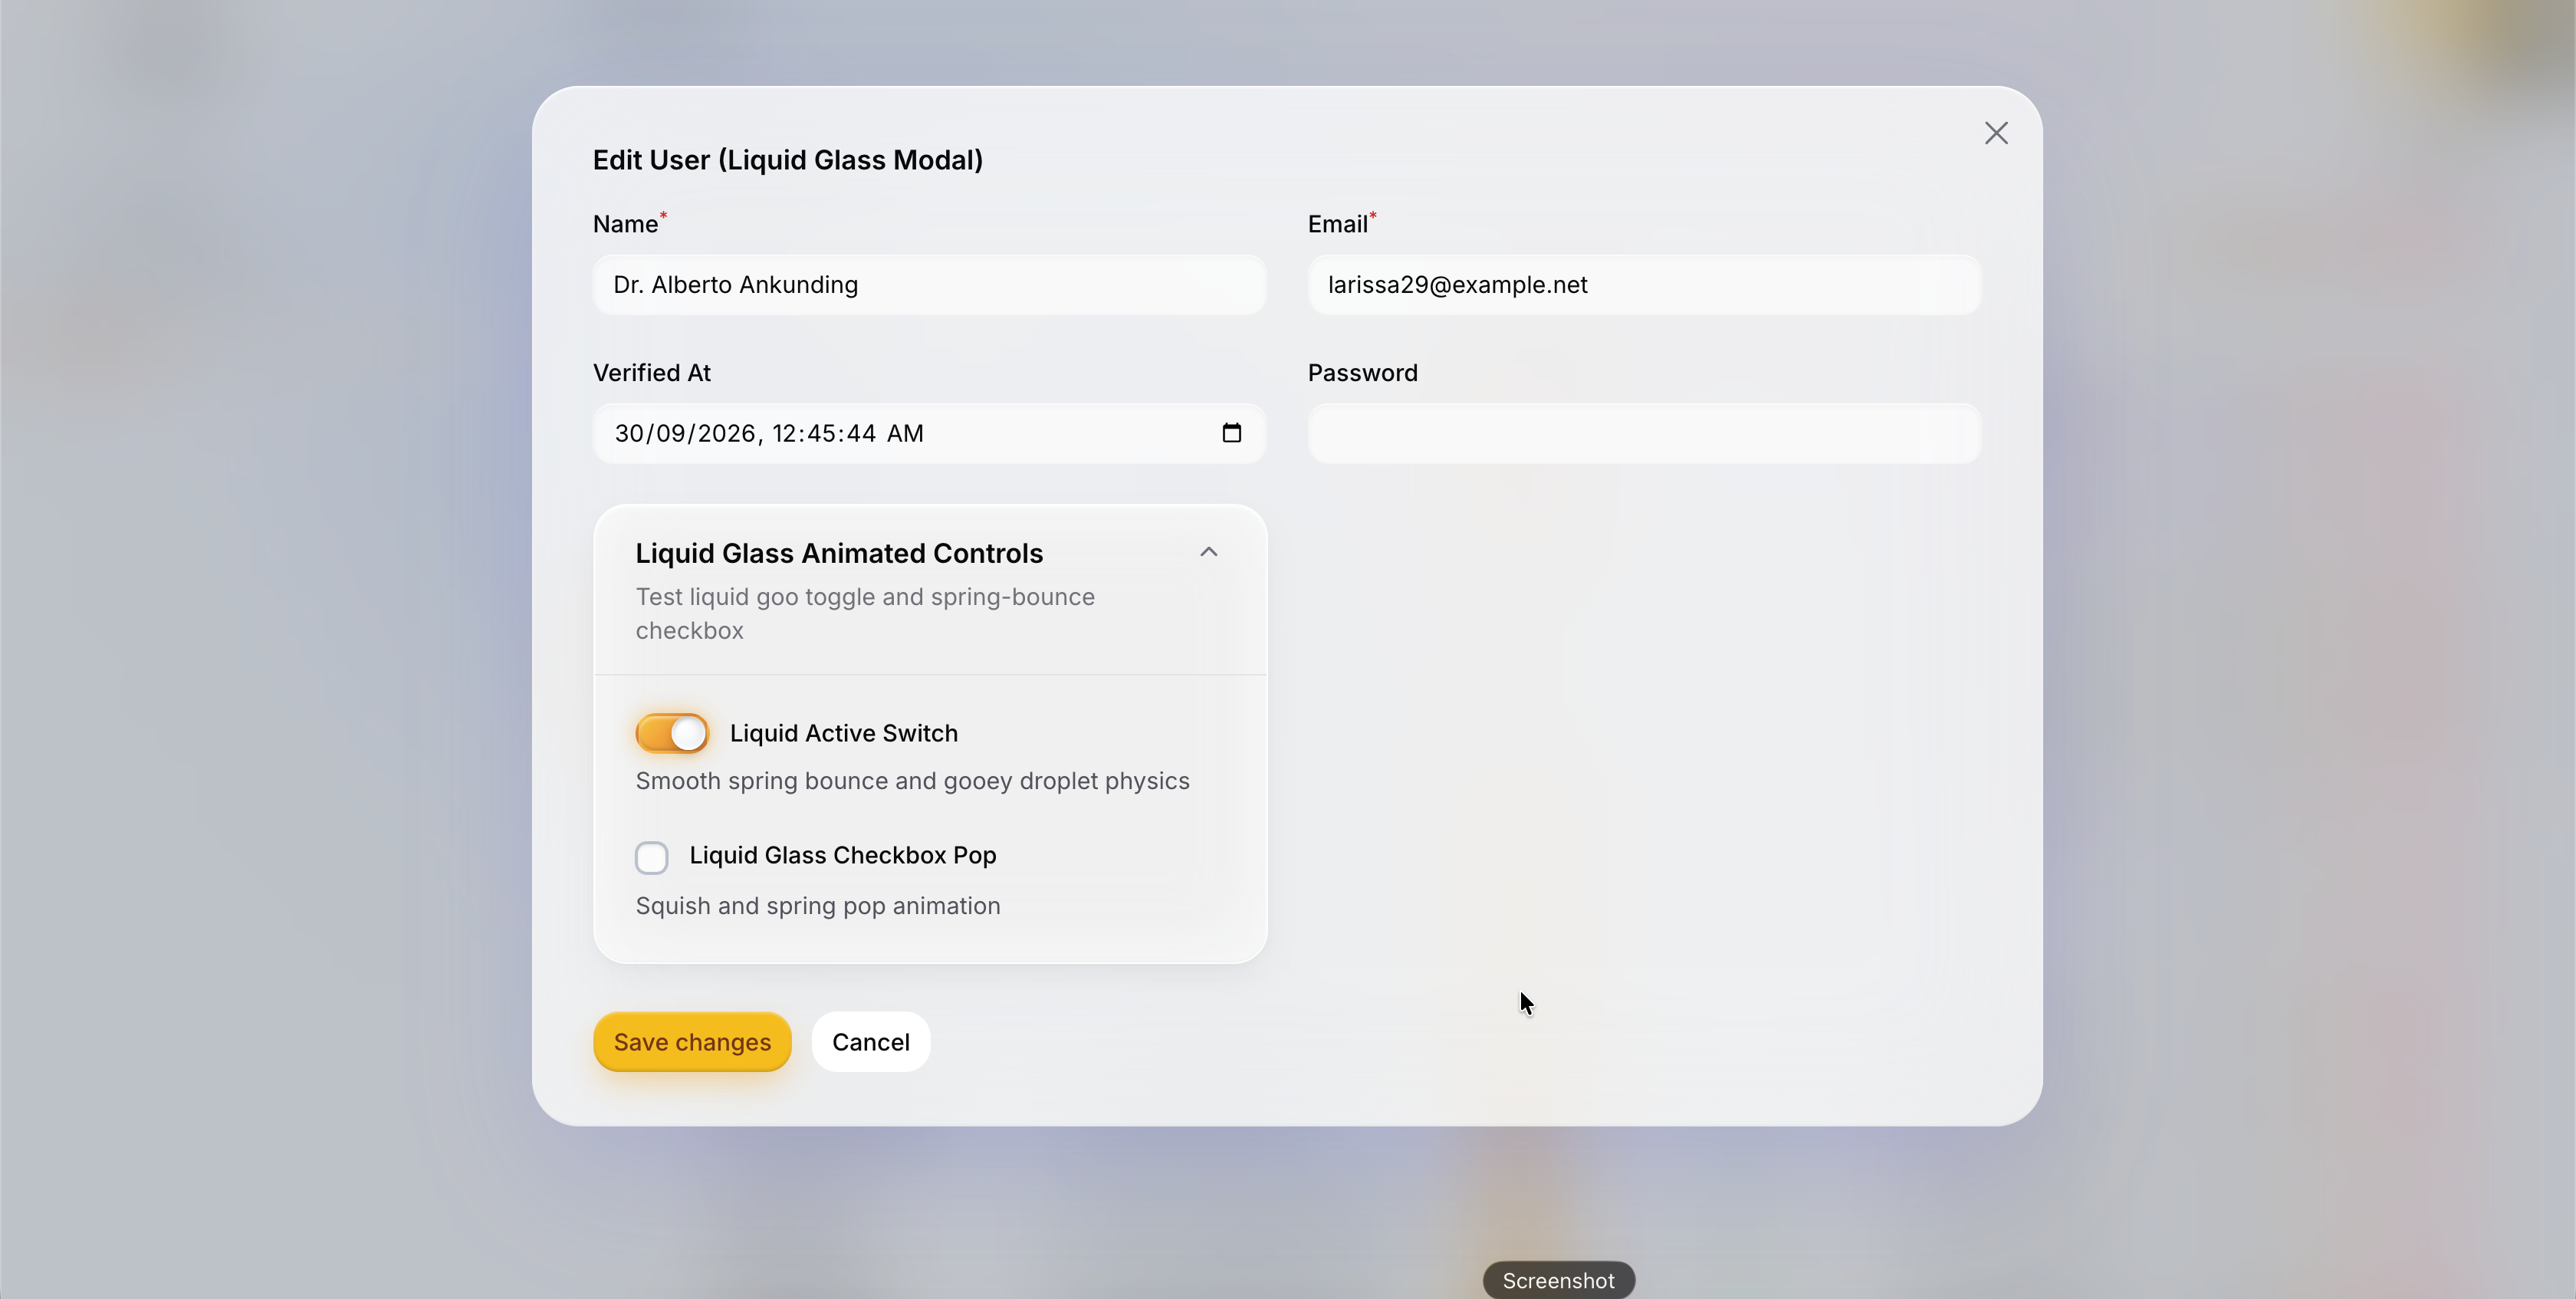Viewport: 2576px width, 1299px height.
Task: Click the Screenshot pill at bottom
Action: pos(1558,1281)
